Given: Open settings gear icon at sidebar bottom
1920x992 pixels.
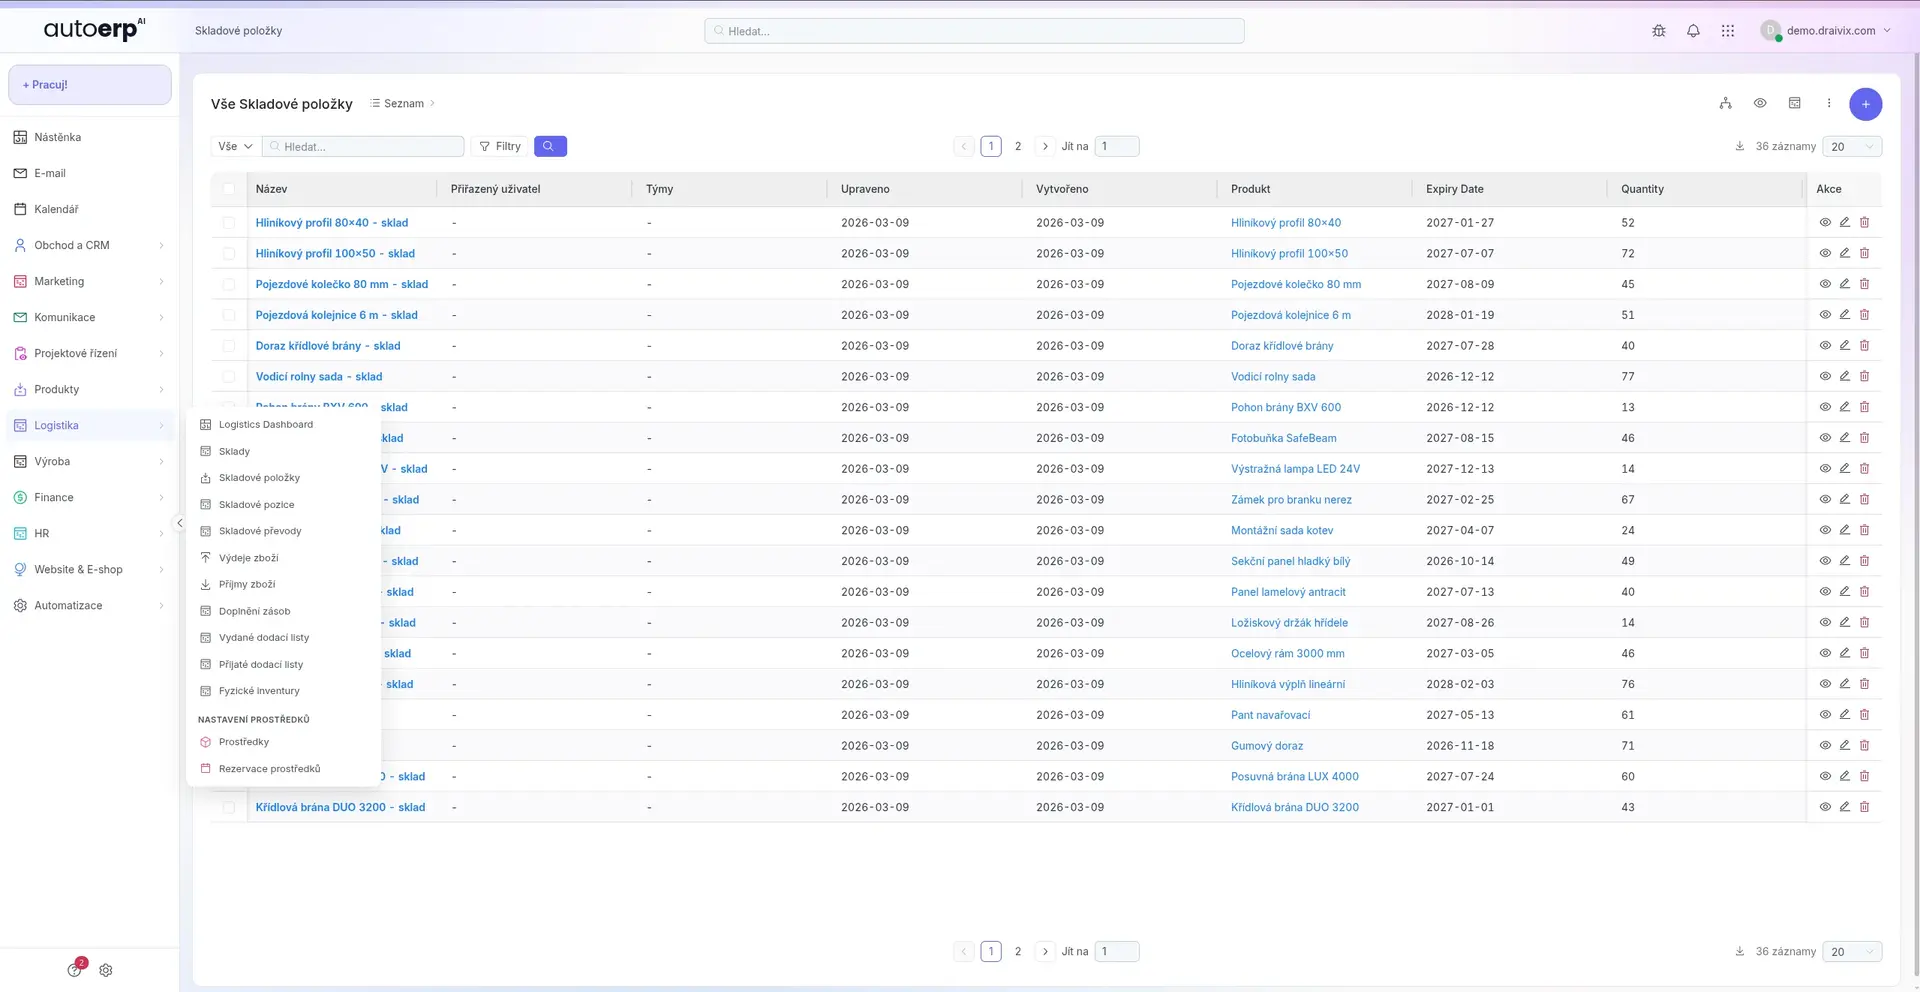Looking at the screenshot, I should (106, 970).
